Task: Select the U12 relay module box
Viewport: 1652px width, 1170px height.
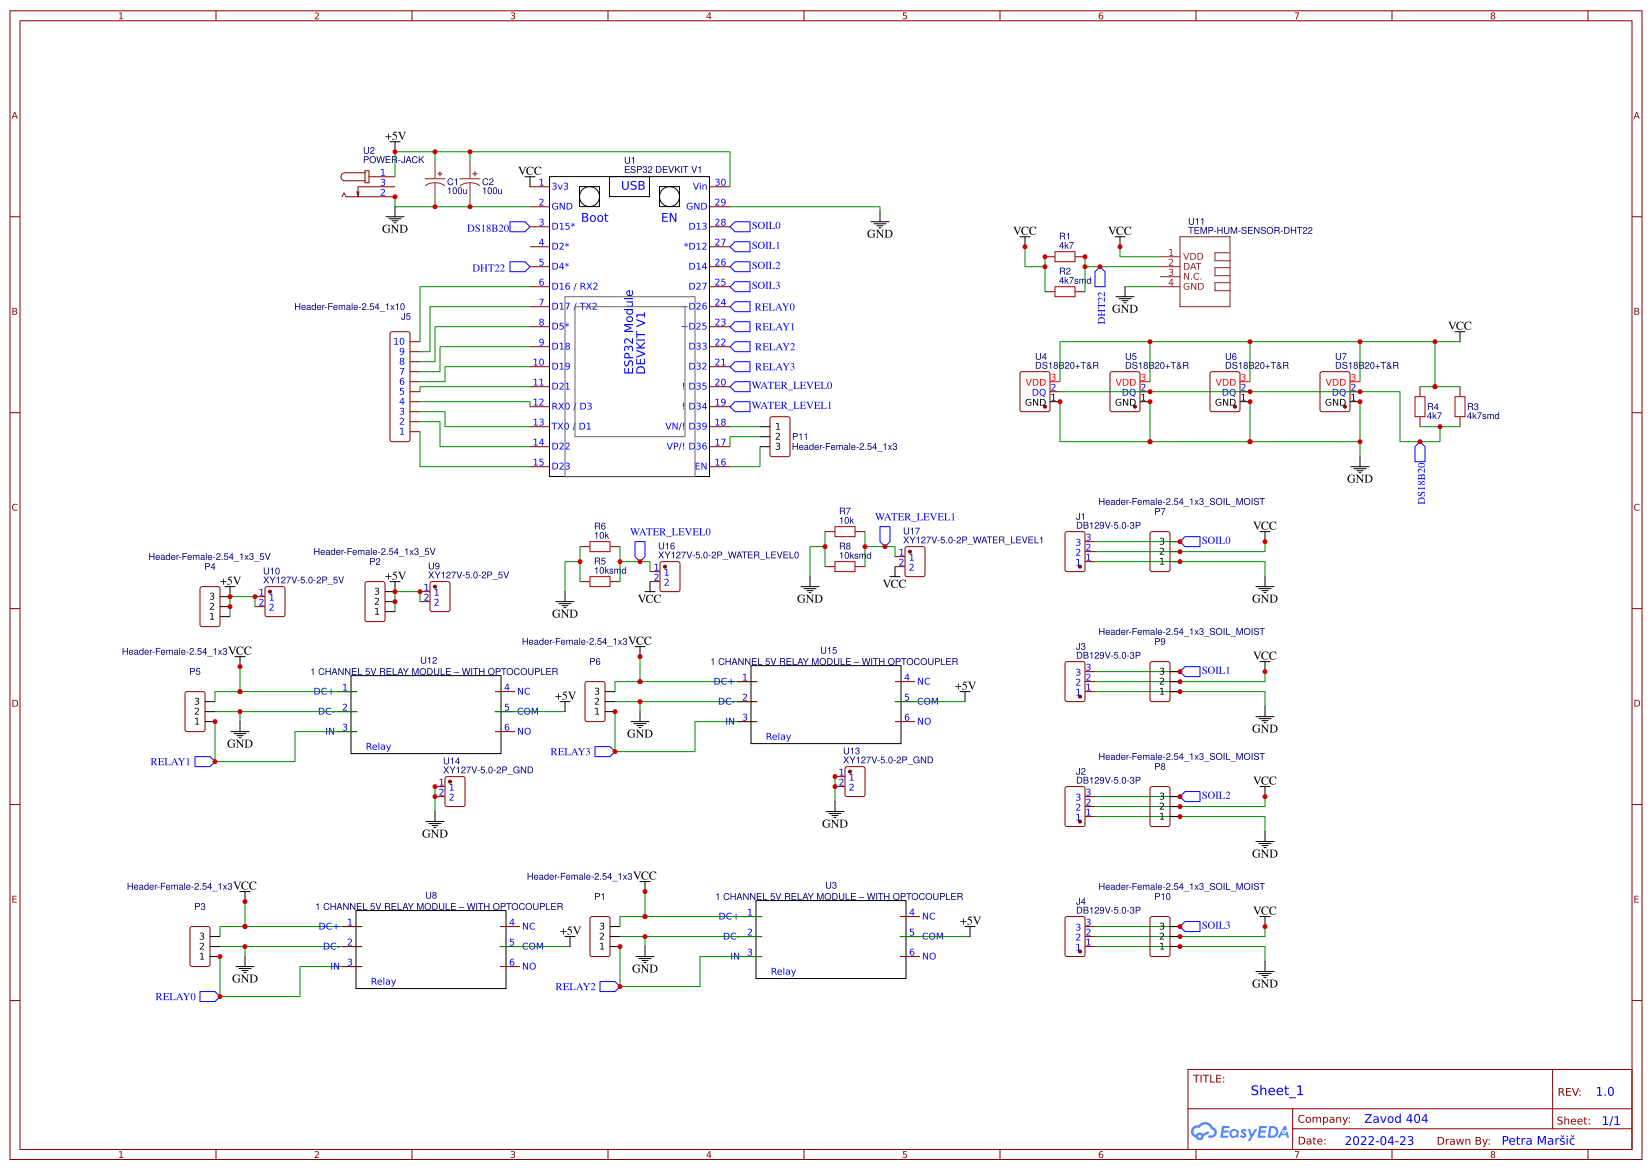Action: pyautogui.click(x=425, y=715)
